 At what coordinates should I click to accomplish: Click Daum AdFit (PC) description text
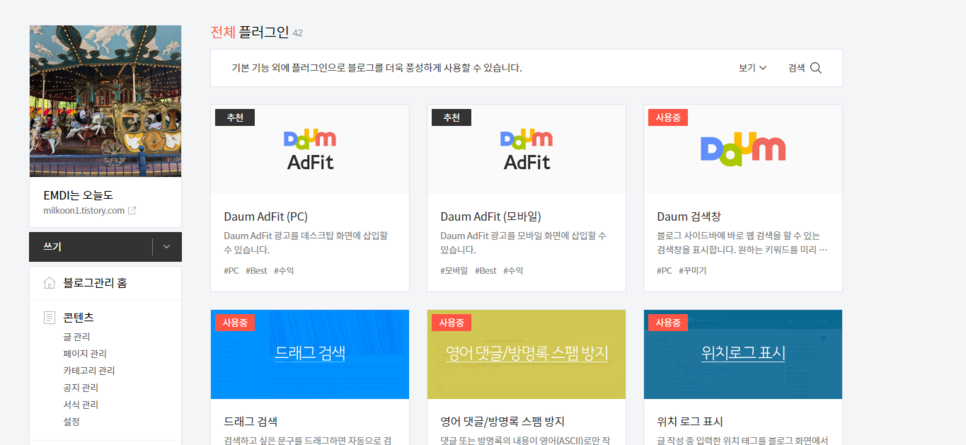pos(306,243)
